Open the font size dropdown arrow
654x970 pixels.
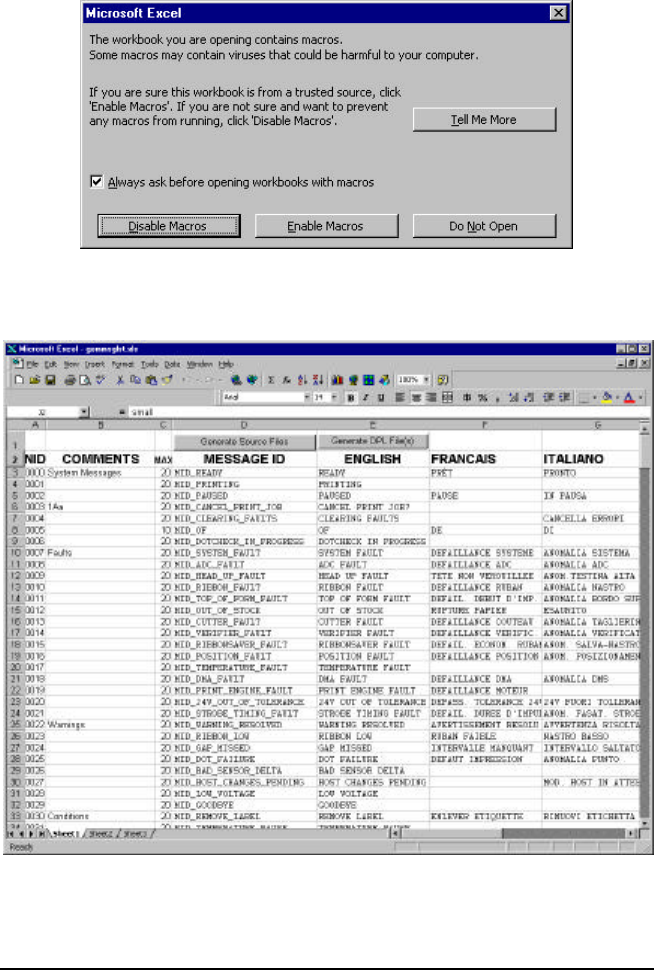[334, 397]
